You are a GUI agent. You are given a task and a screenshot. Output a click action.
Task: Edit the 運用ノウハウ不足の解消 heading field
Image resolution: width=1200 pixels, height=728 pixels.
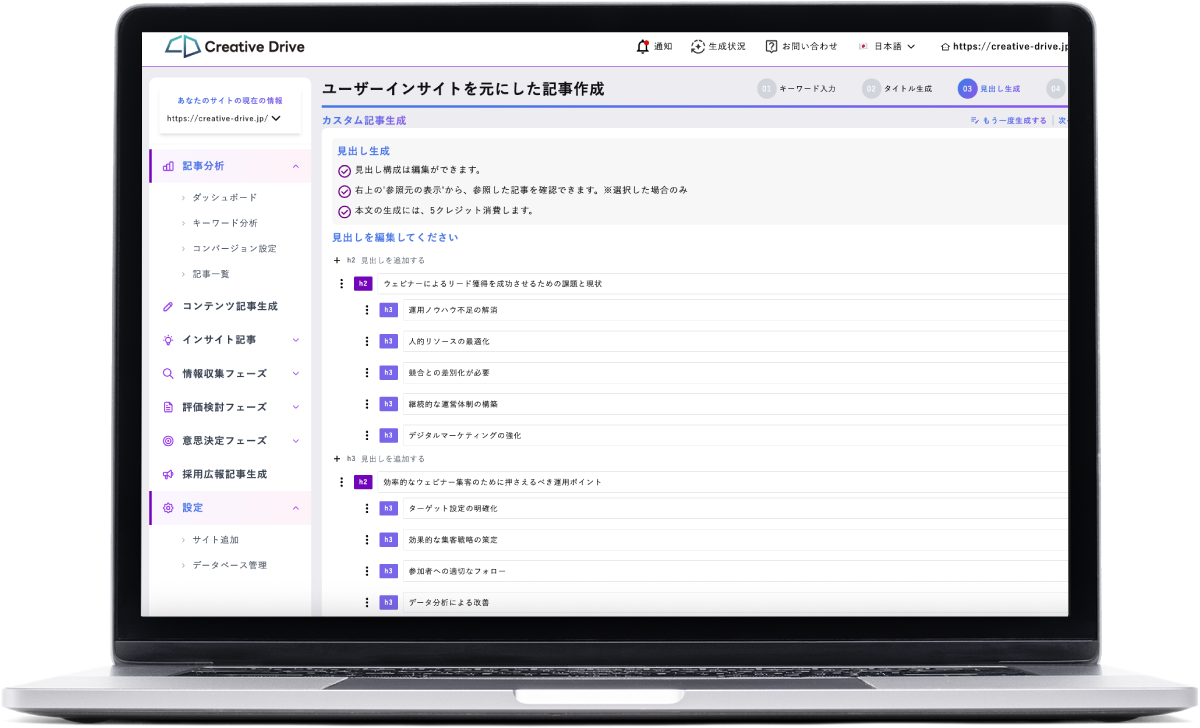[735, 310]
